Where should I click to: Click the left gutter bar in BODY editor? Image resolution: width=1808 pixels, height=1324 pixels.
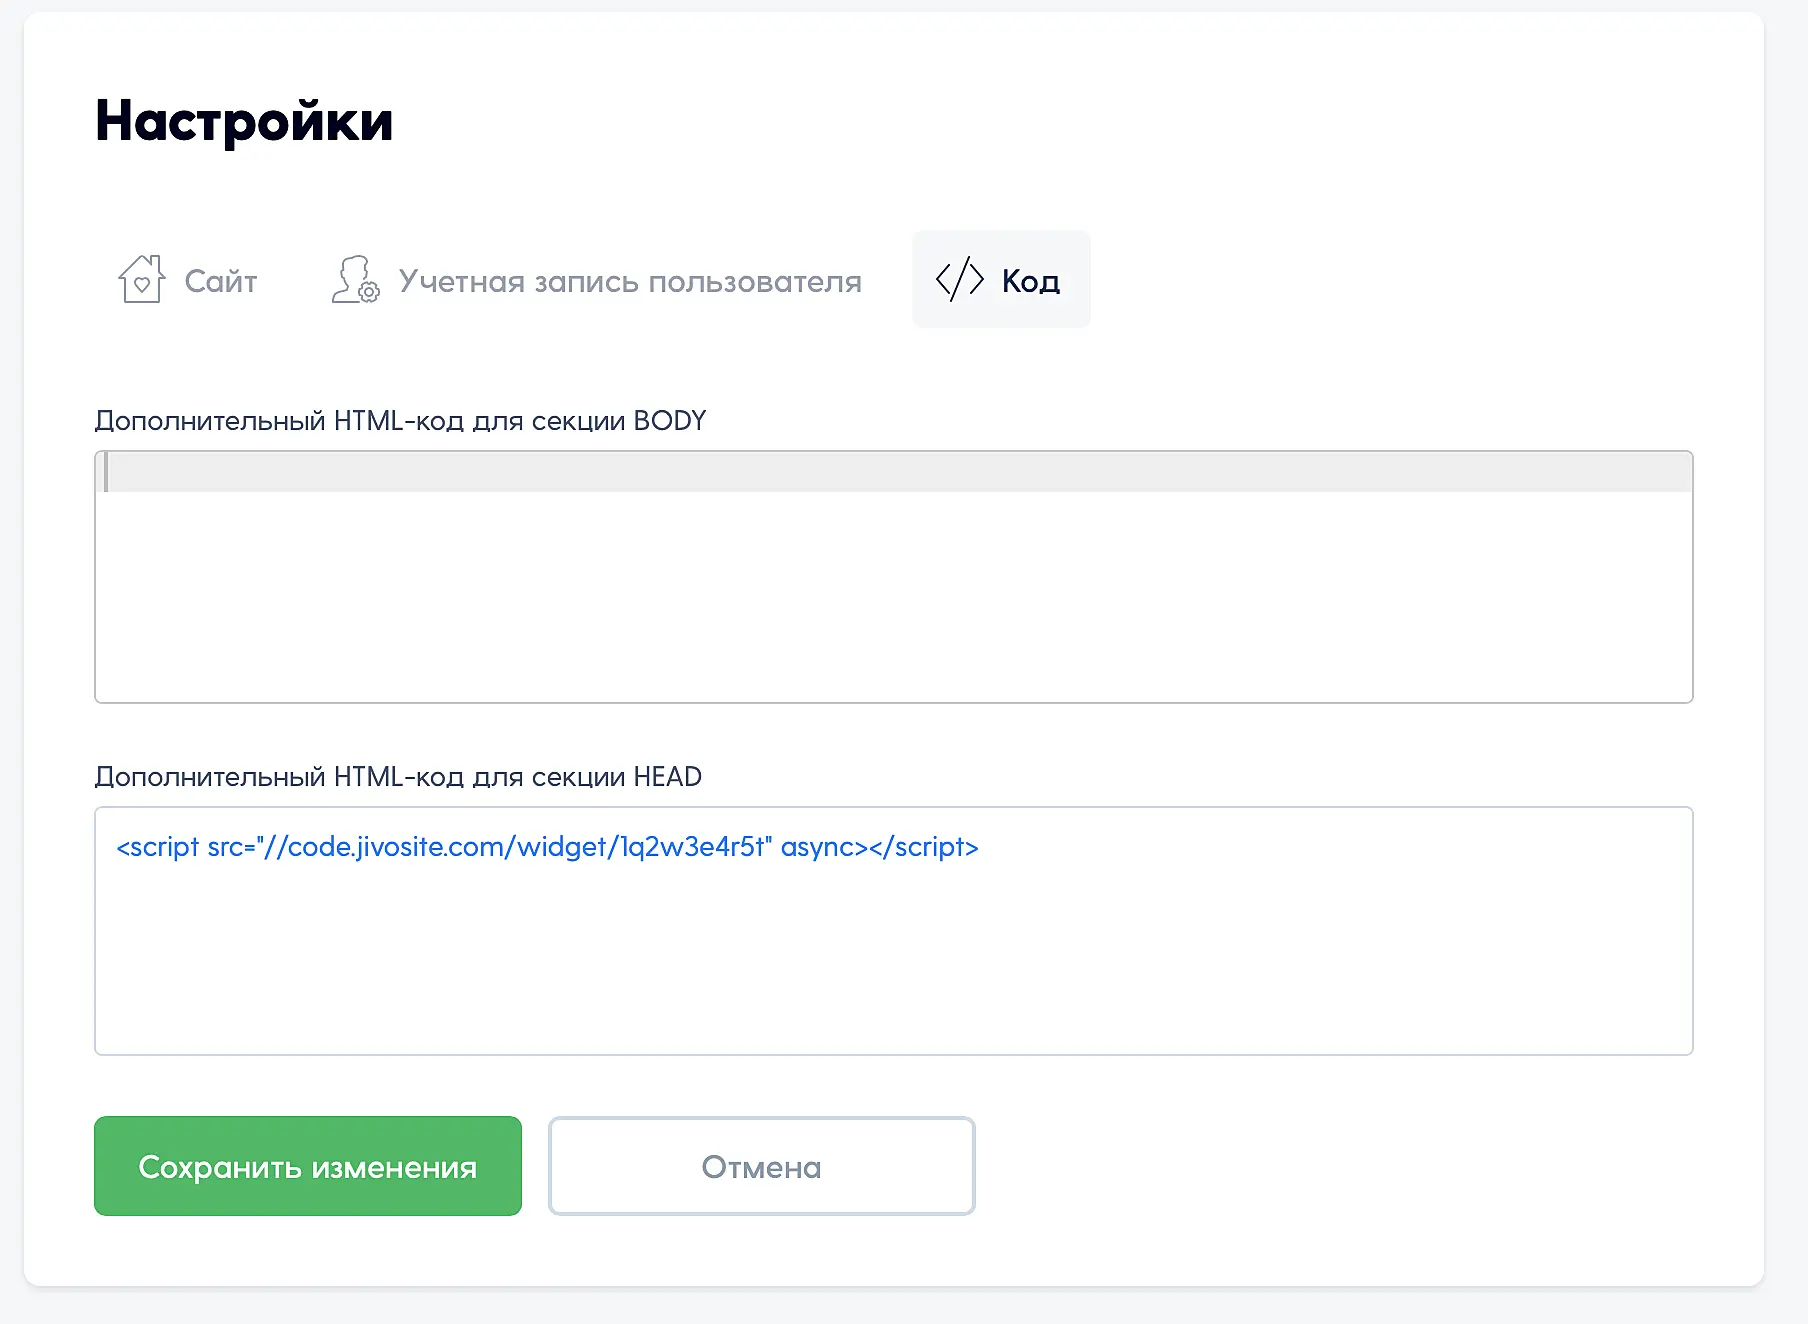(x=105, y=472)
